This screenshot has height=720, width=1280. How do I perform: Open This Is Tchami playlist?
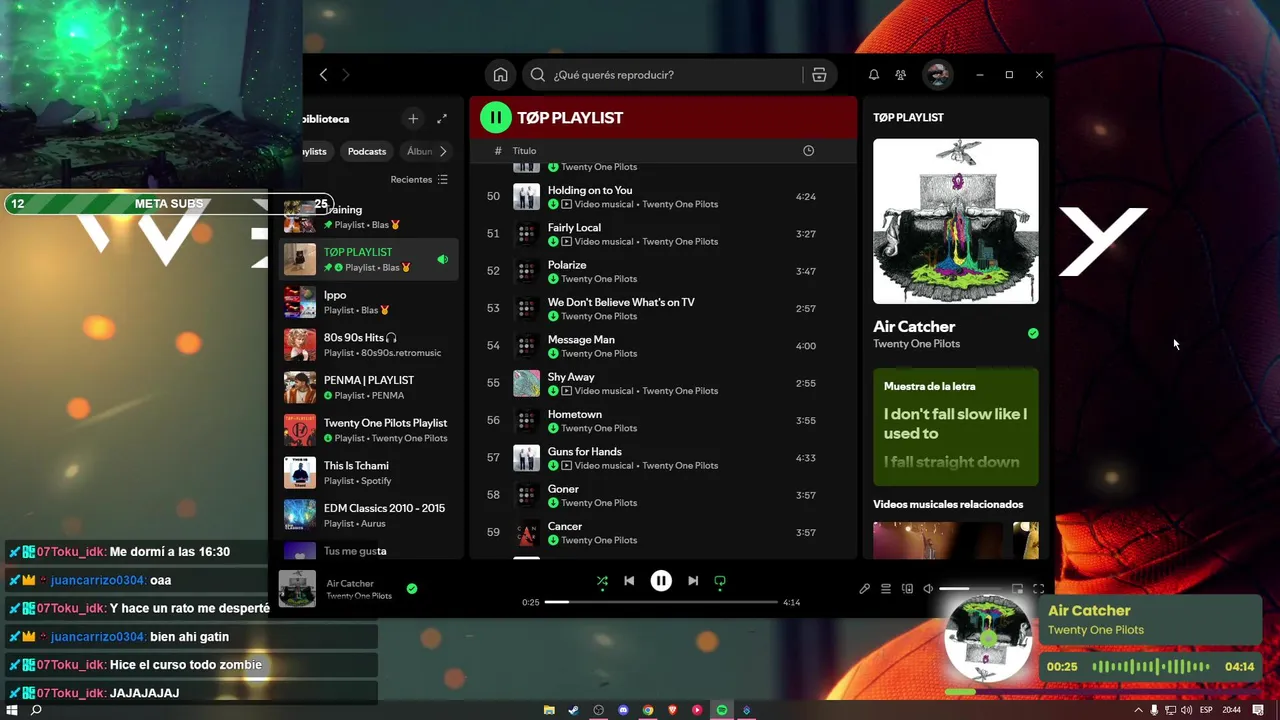coord(369,473)
